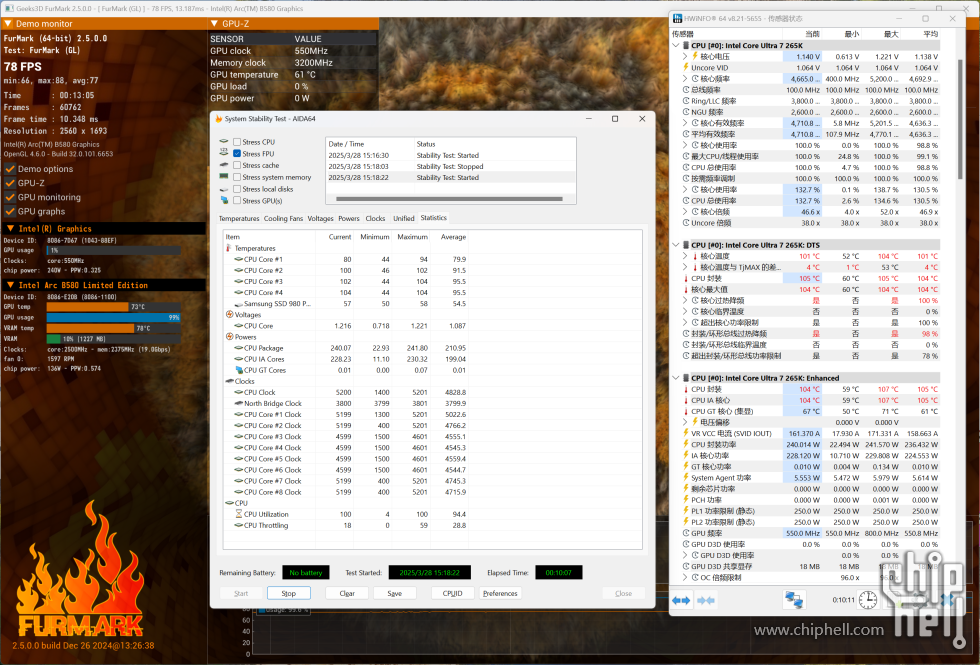Click the lightning icon beside Uncore VID
Screen dimensions: 980x665
[686, 68]
